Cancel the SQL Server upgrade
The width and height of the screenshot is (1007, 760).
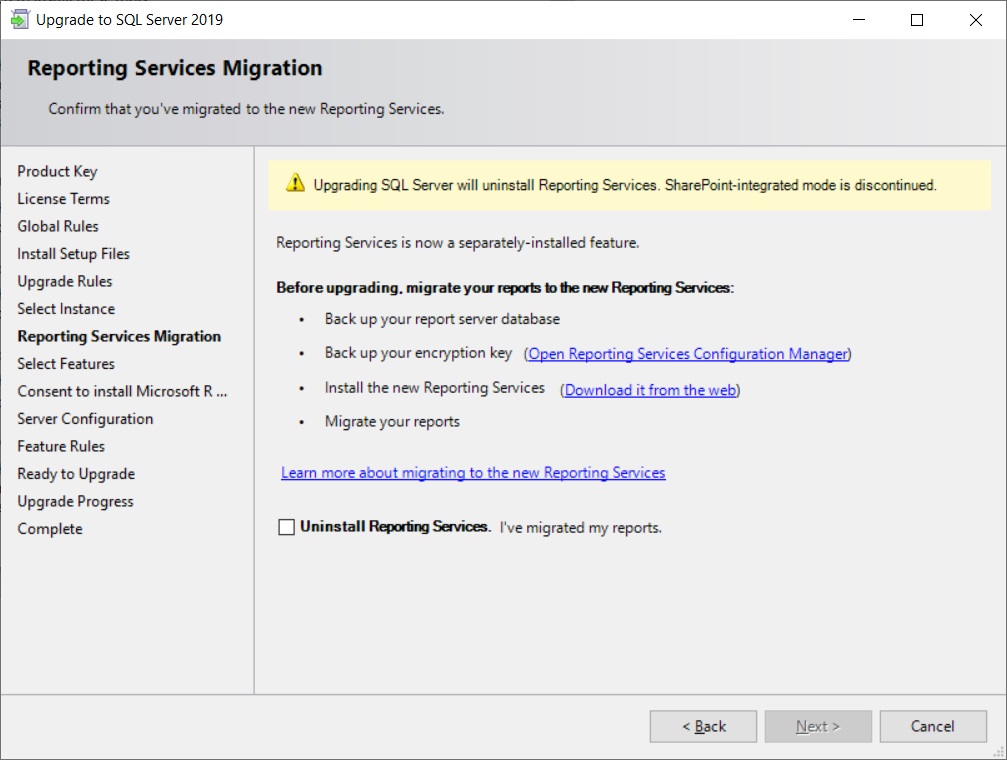[x=933, y=727]
